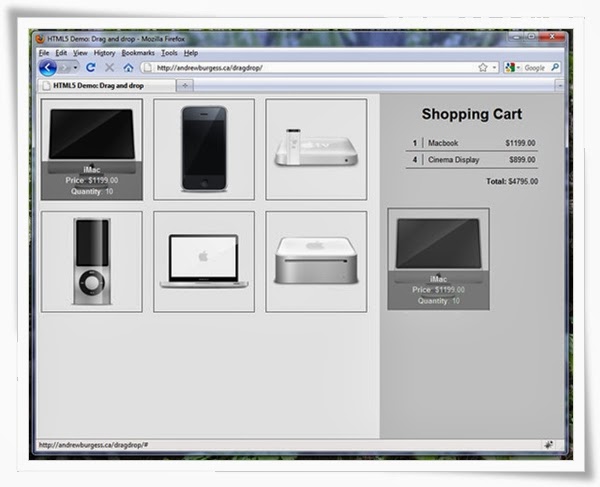
Task: Click the iMac product in the grid
Action: [92, 149]
